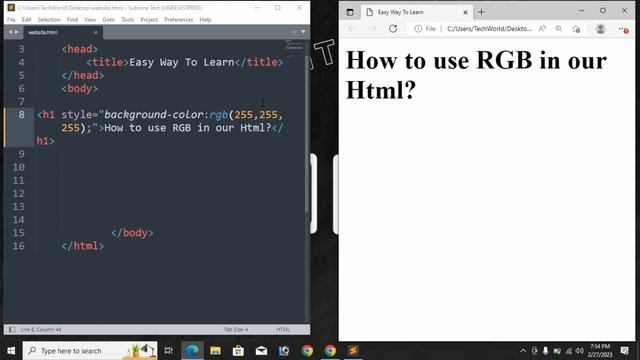Open Edge Settings and more menu
Screen dimensions: 640x360
click(623, 29)
